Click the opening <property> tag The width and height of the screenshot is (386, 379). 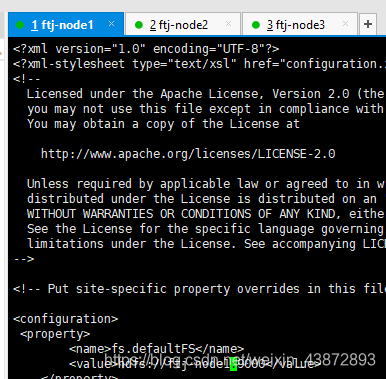point(55,334)
